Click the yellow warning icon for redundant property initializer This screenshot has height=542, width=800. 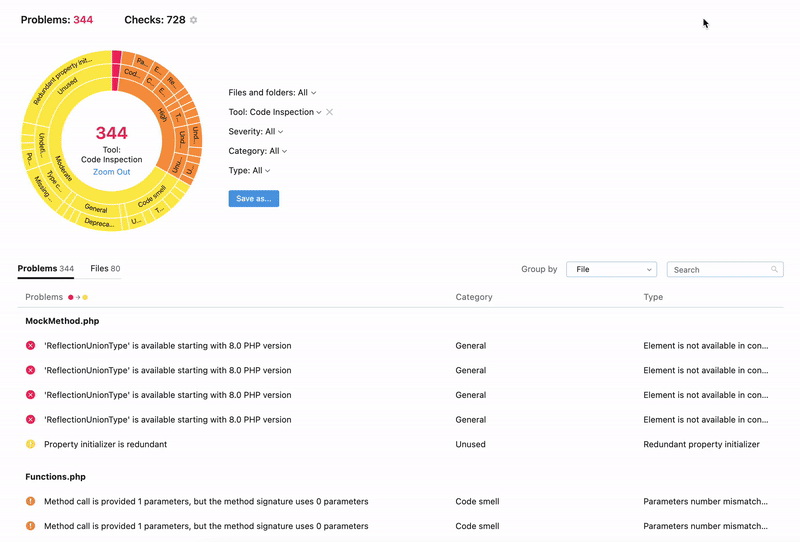pyautogui.click(x=31, y=444)
